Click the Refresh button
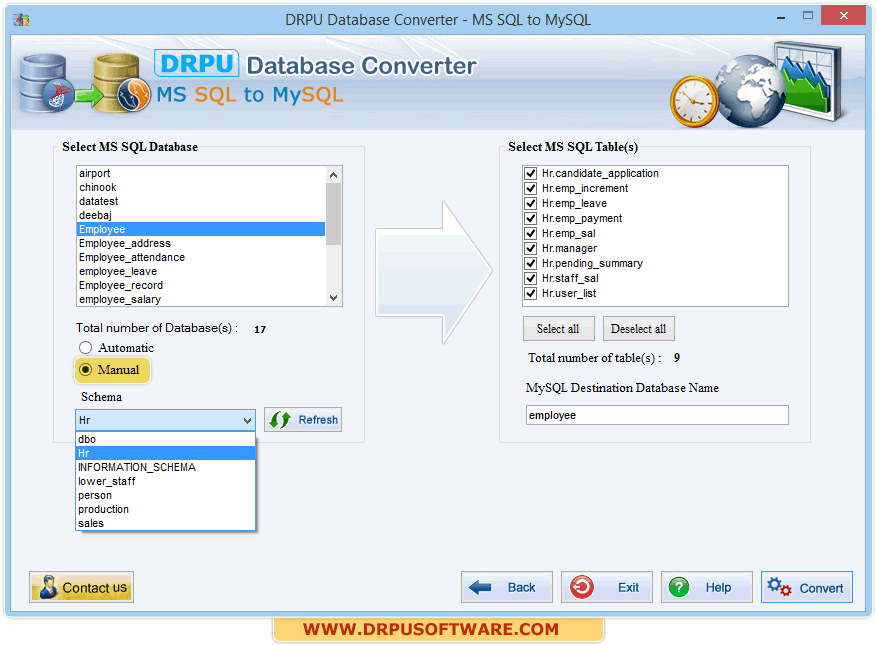The height and width of the screenshot is (645, 877). [303, 420]
